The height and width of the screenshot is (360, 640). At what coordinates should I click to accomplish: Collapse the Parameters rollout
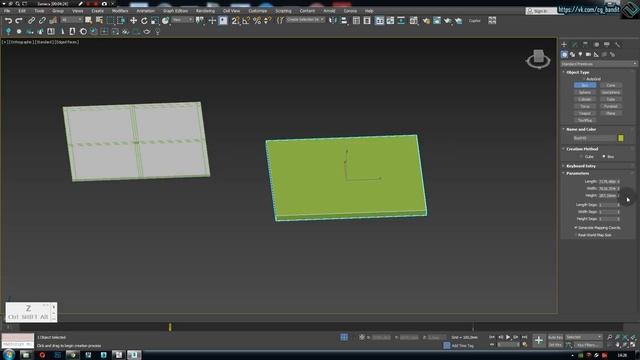click(578, 173)
